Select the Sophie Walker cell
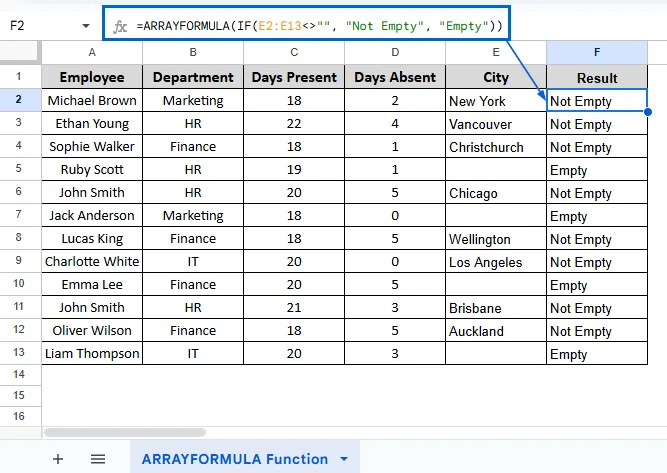Image resolution: width=667 pixels, height=473 pixels. point(92,146)
